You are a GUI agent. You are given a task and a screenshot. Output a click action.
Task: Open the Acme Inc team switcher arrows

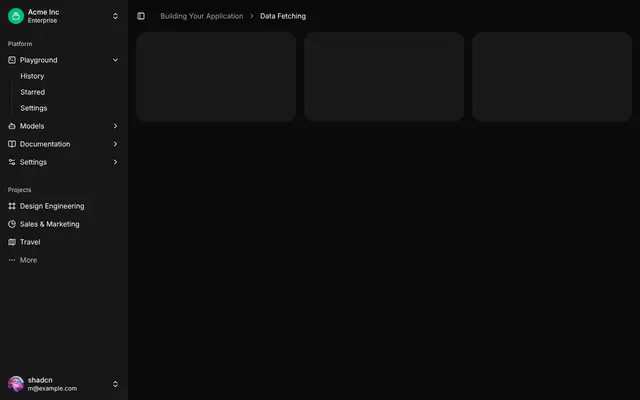116,16
